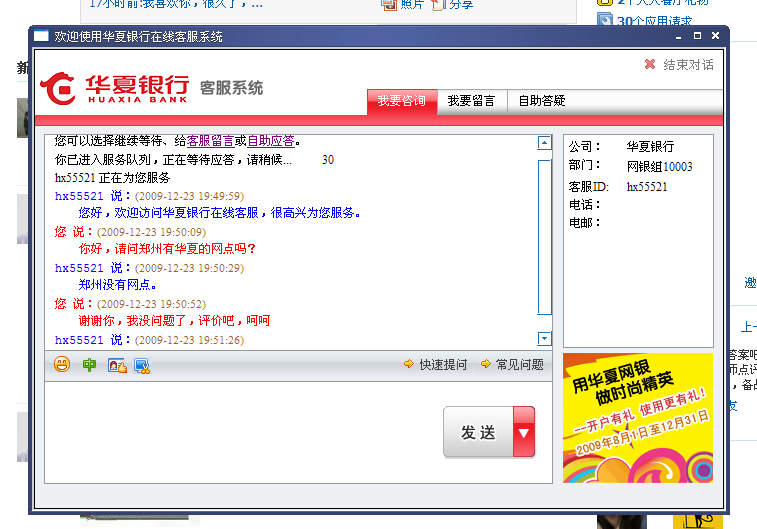Screen dimensions: 757x529
Task: Click the chat history scrollbar thumb
Action: (x=545, y=237)
